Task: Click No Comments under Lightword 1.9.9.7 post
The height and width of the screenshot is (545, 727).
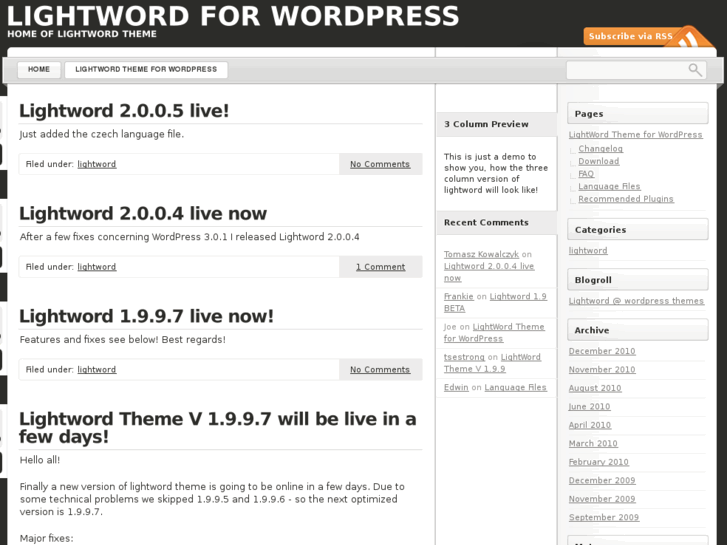Action: coord(380,370)
